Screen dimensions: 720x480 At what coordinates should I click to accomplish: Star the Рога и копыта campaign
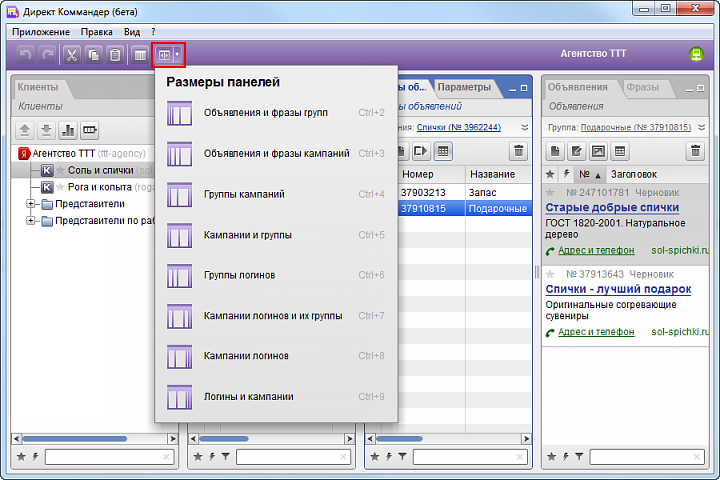60,187
